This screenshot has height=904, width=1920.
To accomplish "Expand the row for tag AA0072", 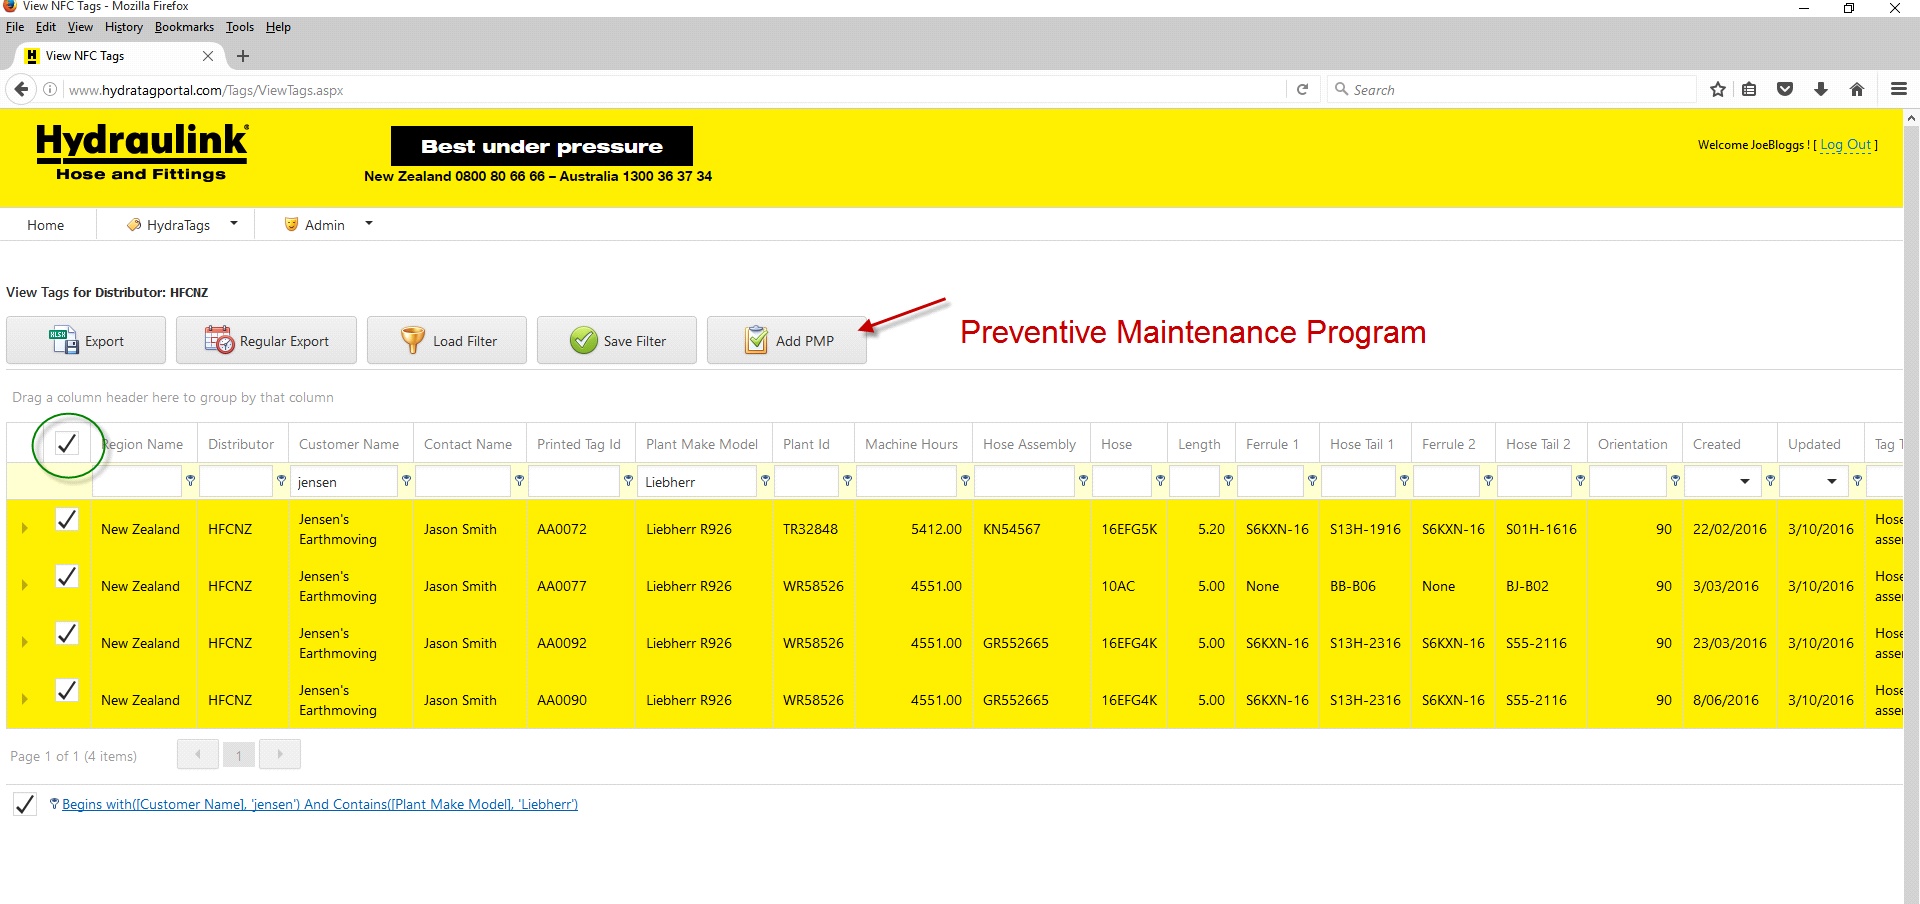I will coord(25,528).
